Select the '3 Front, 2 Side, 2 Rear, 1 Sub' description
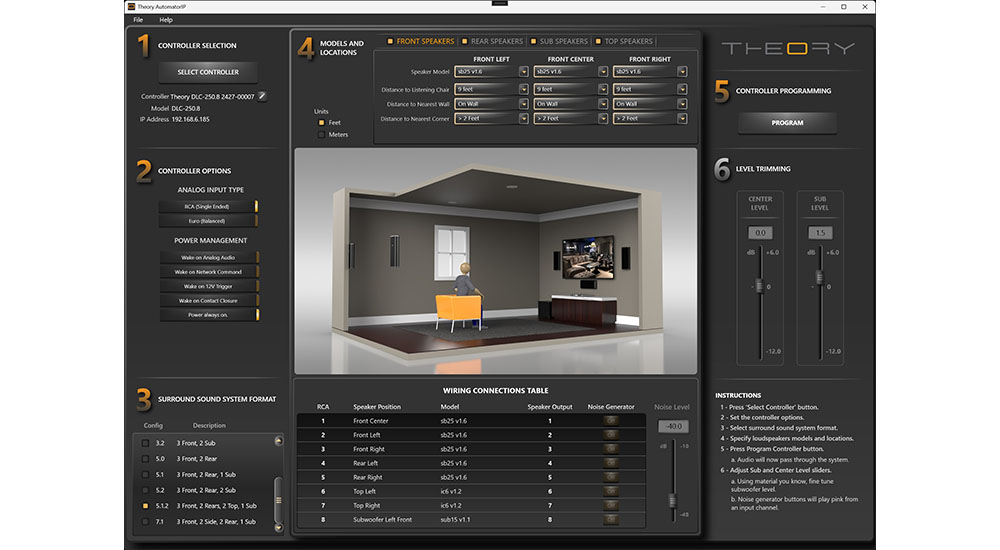Screen dimensions: 1000x550 point(216,521)
